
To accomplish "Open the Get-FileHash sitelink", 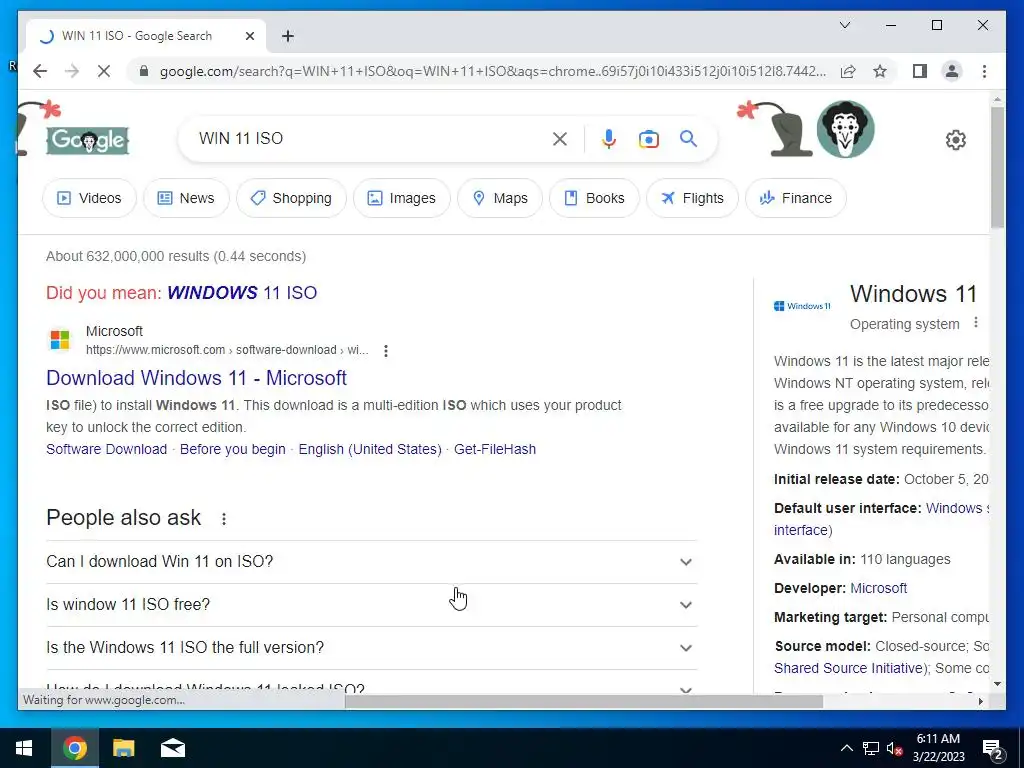I will (x=495, y=449).
